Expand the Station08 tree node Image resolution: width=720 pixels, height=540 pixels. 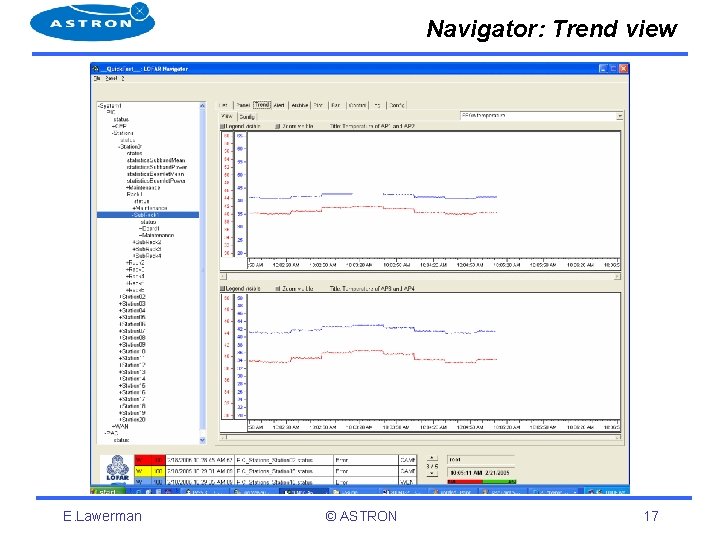(120, 338)
